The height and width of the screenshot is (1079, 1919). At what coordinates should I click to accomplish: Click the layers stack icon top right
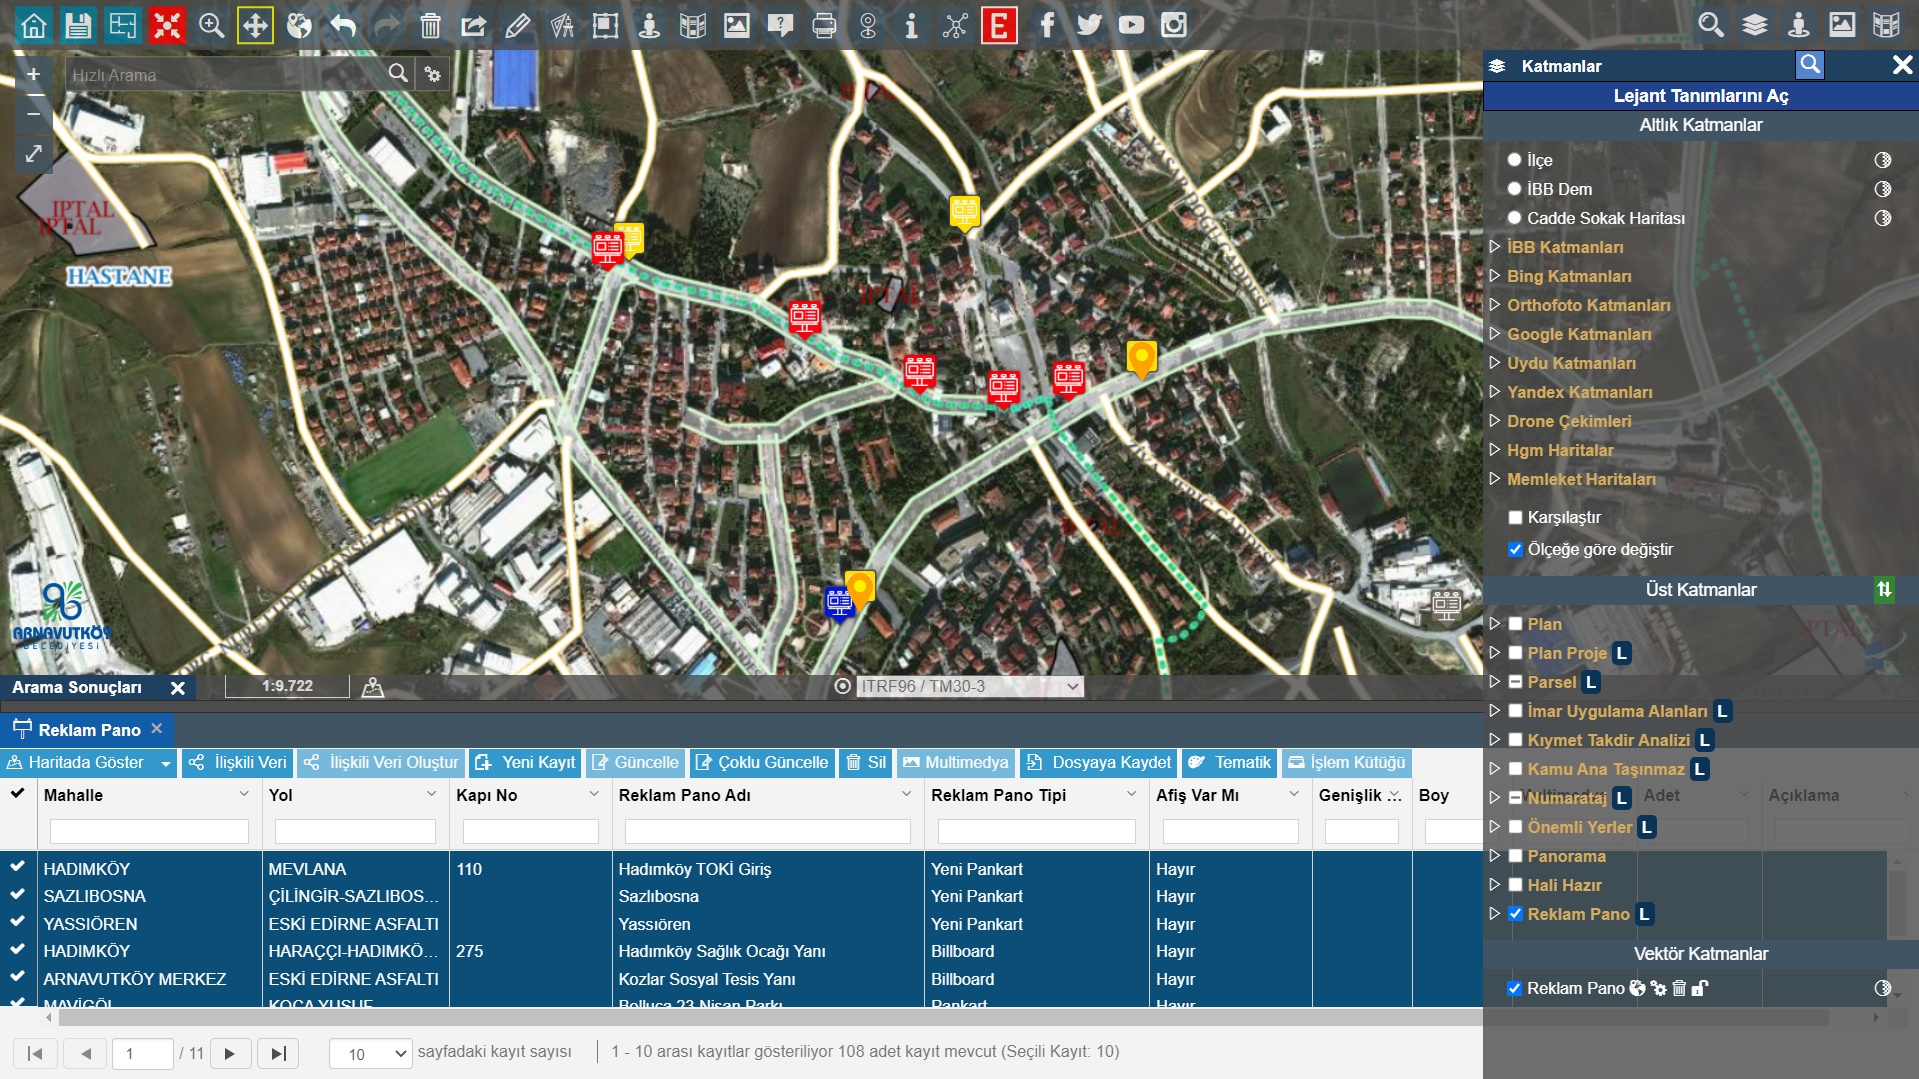click(1754, 25)
